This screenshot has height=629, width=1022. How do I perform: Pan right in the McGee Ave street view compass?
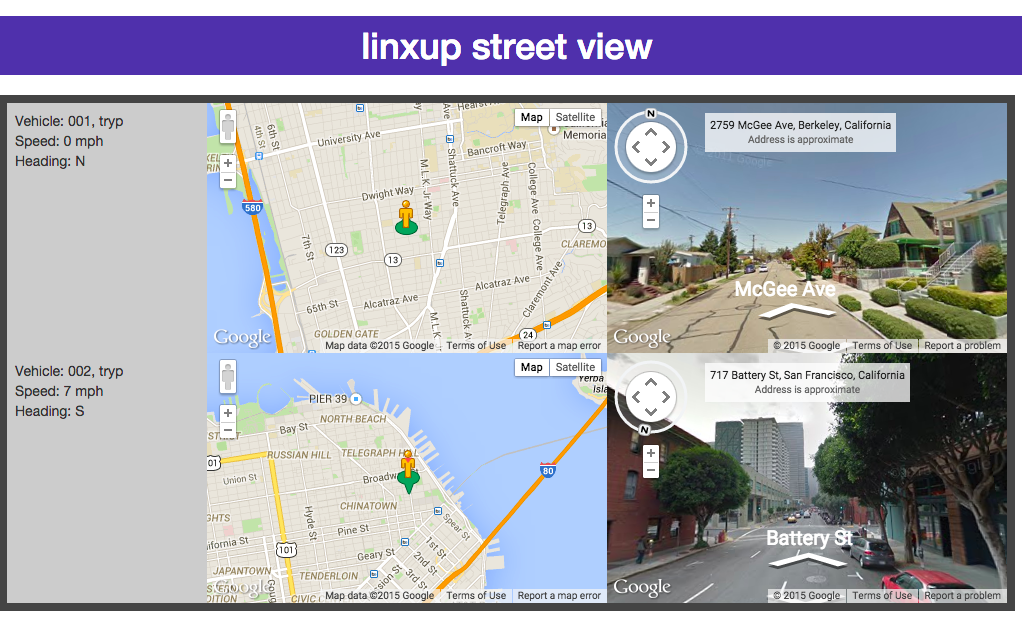click(x=666, y=147)
